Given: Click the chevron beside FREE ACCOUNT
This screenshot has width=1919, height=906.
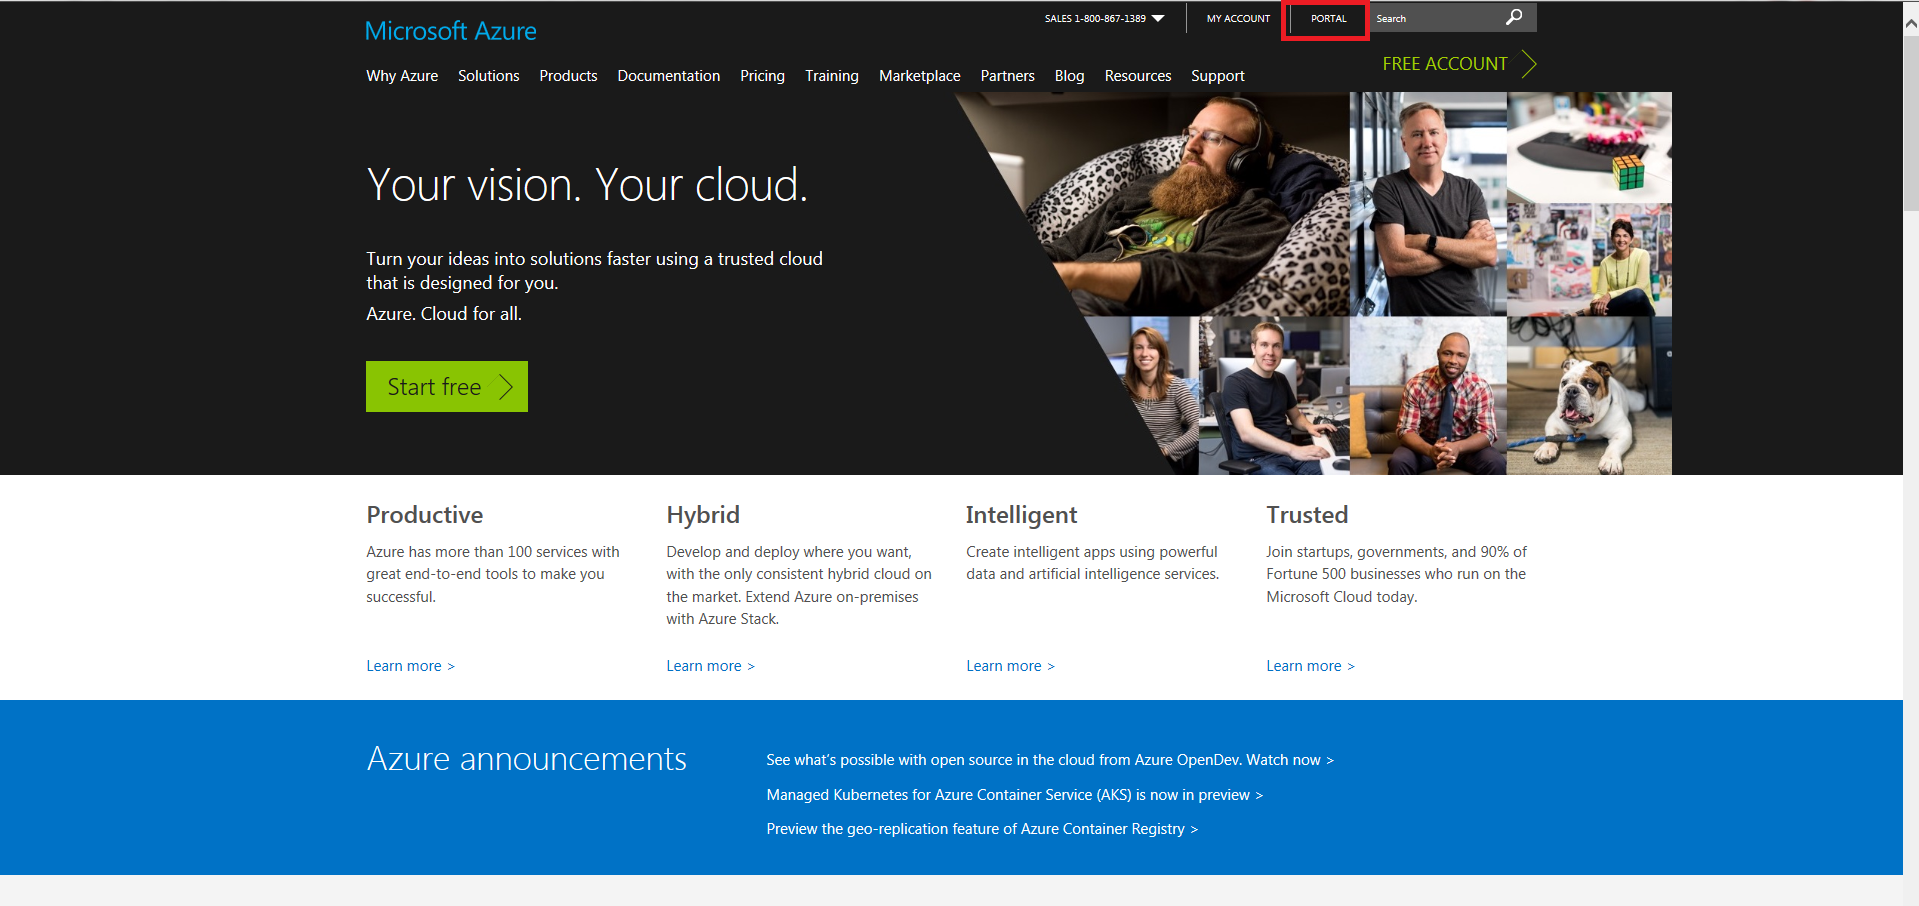Looking at the screenshot, I should click(x=1528, y=64).
